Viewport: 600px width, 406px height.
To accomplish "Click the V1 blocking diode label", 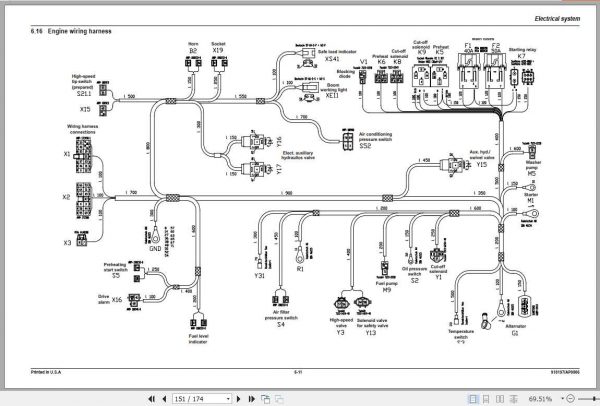I will click(364, 62).
